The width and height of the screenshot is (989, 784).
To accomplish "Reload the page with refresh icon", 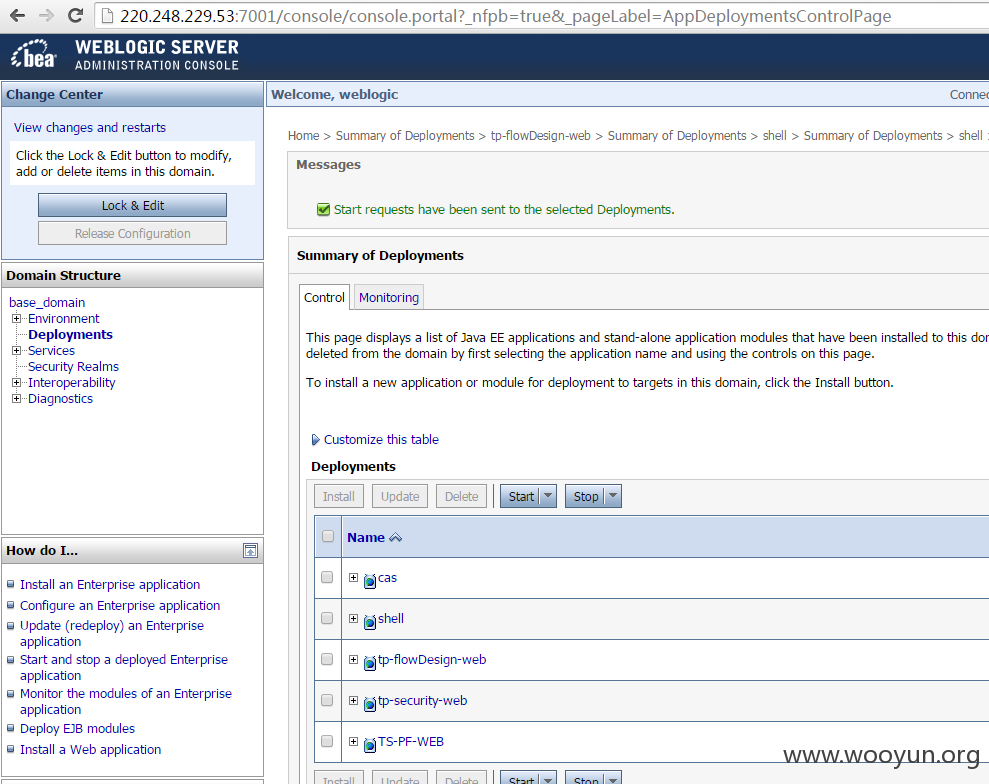I will click(x=76, y=15).
